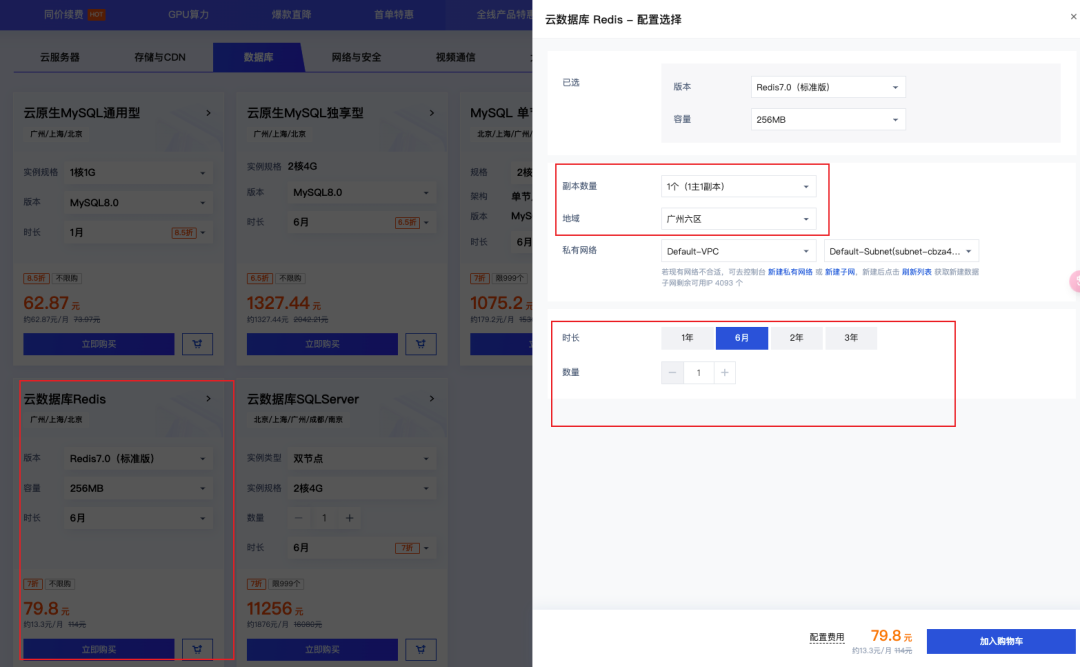Switch to 视频通信 tab

click(455, 57)
